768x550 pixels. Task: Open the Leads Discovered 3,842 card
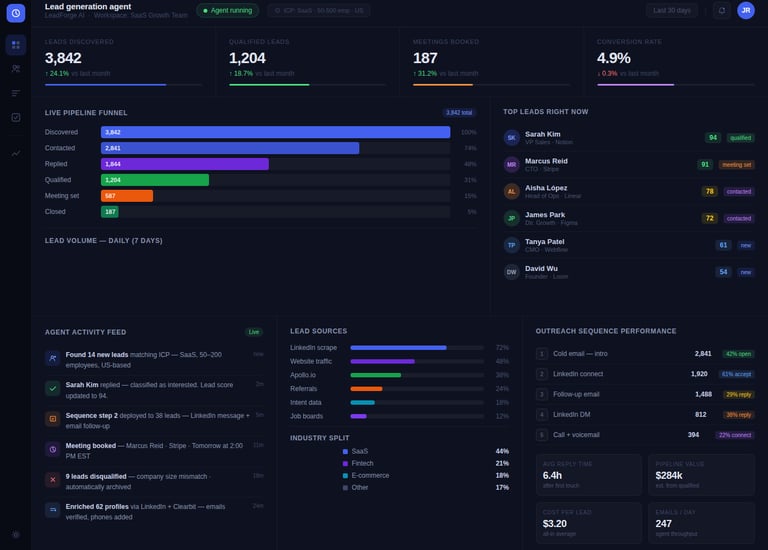[x=123, y=62]
